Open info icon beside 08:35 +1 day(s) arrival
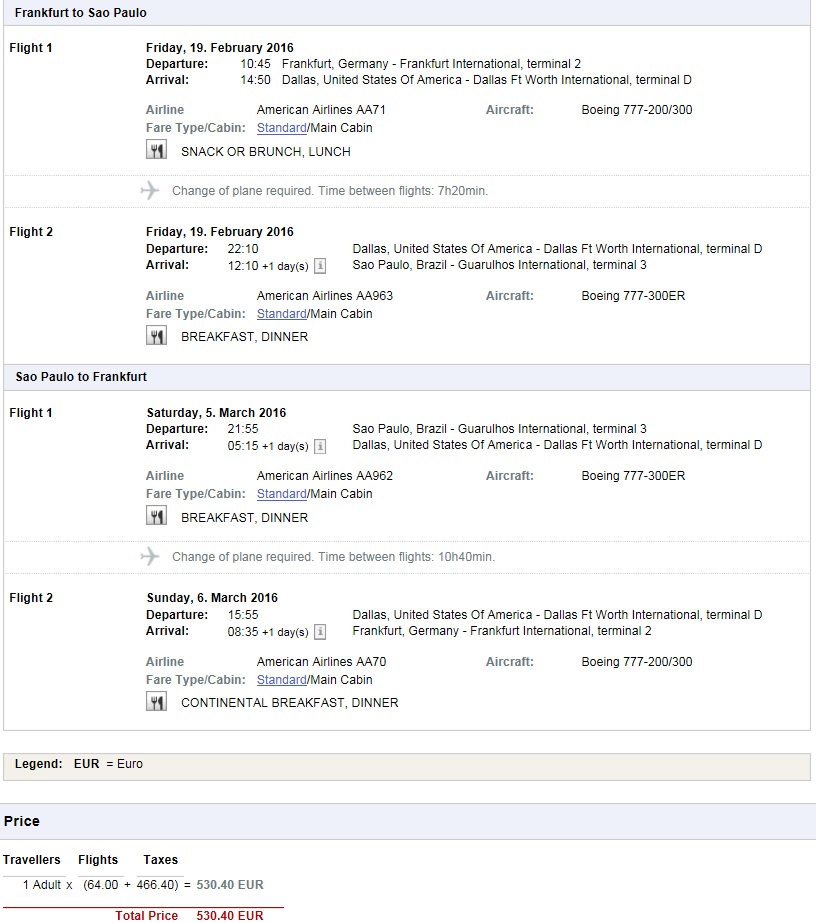The width and height of the screenshot is (816, 923). (320, 632)
